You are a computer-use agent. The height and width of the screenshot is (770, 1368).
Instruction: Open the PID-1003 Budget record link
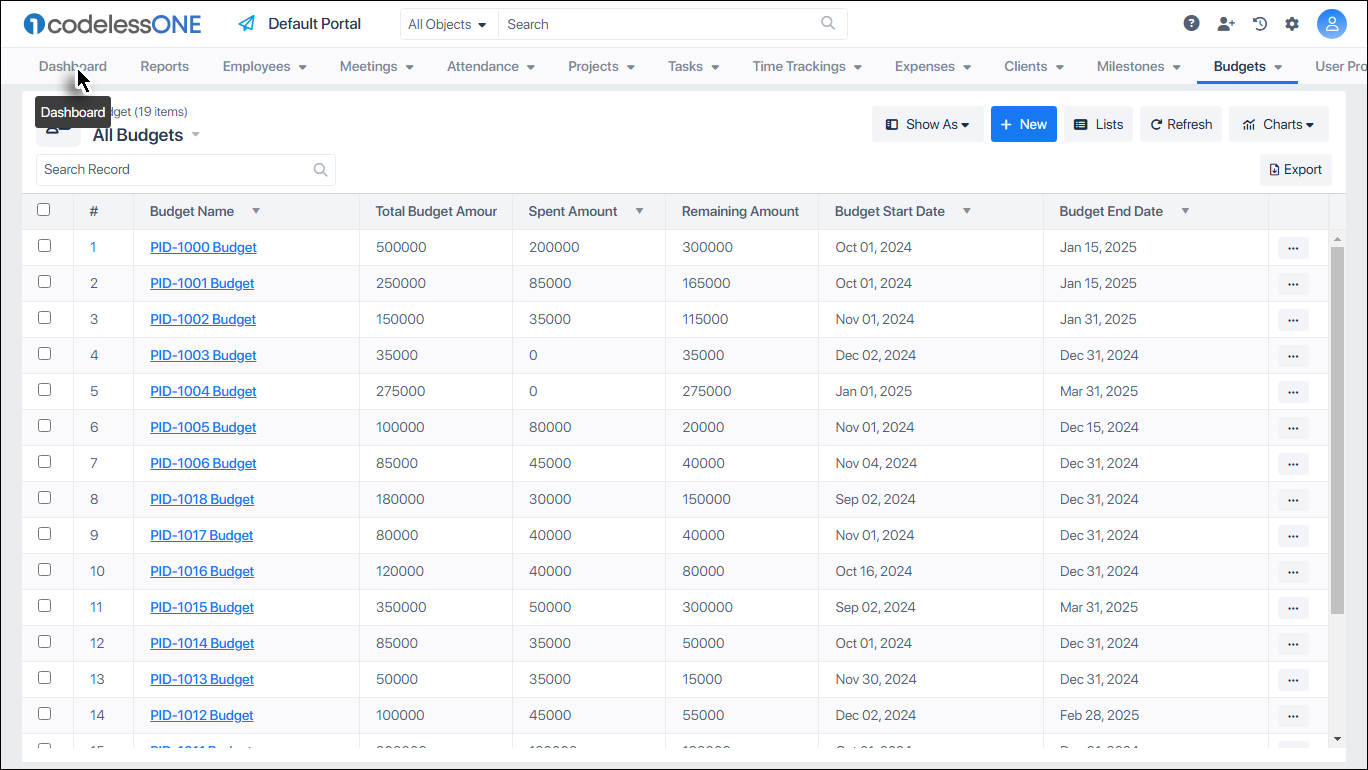point(203,355)
